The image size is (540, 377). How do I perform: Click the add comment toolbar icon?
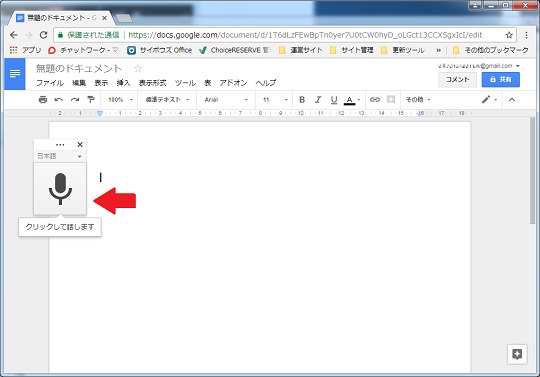coord(391,100)
